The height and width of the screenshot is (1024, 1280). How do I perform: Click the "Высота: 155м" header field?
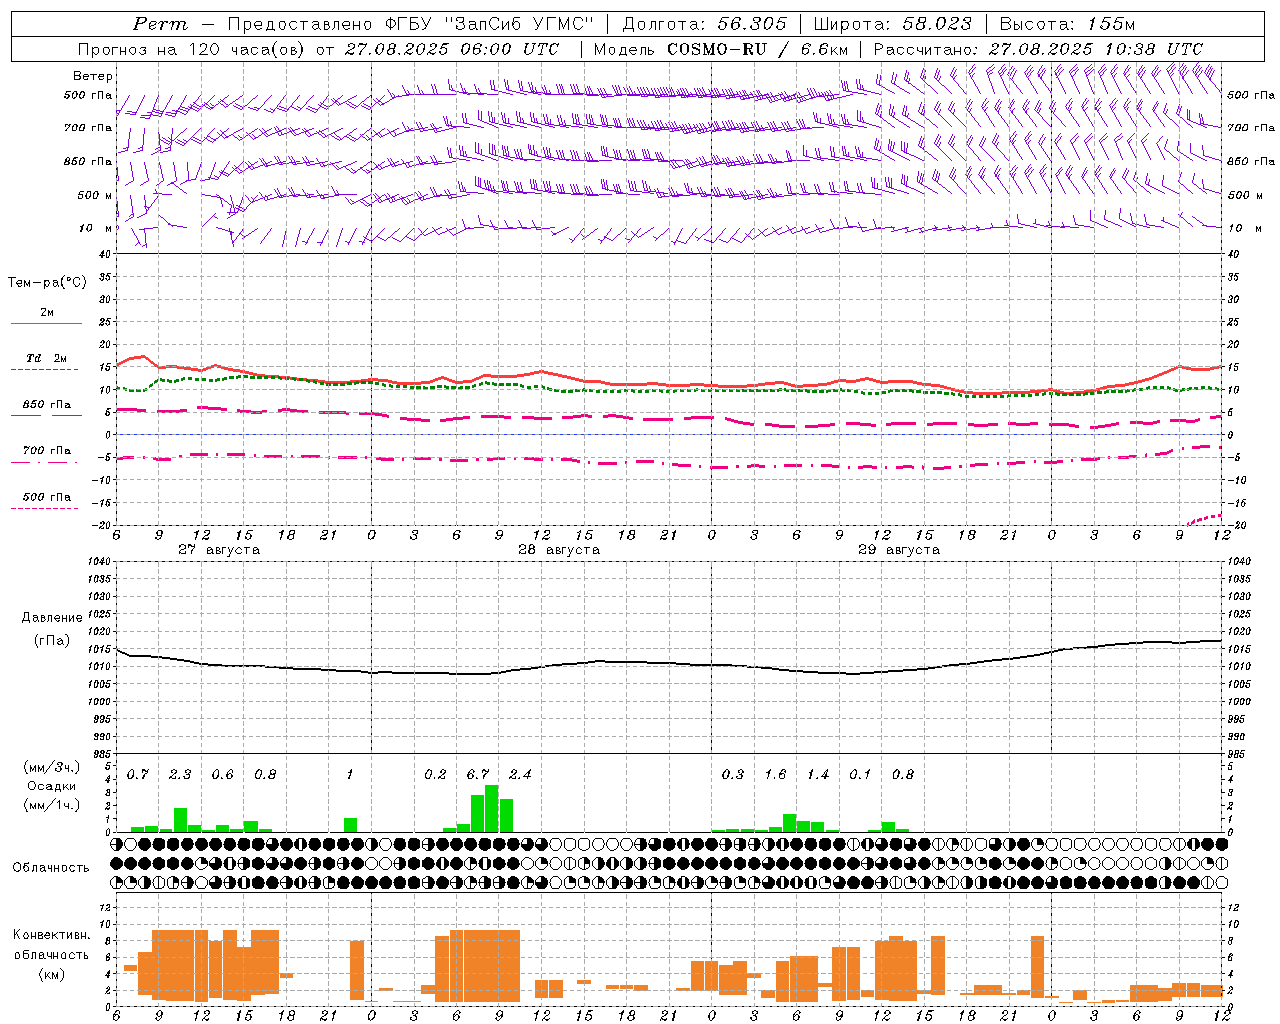(x=1068, y=24)
